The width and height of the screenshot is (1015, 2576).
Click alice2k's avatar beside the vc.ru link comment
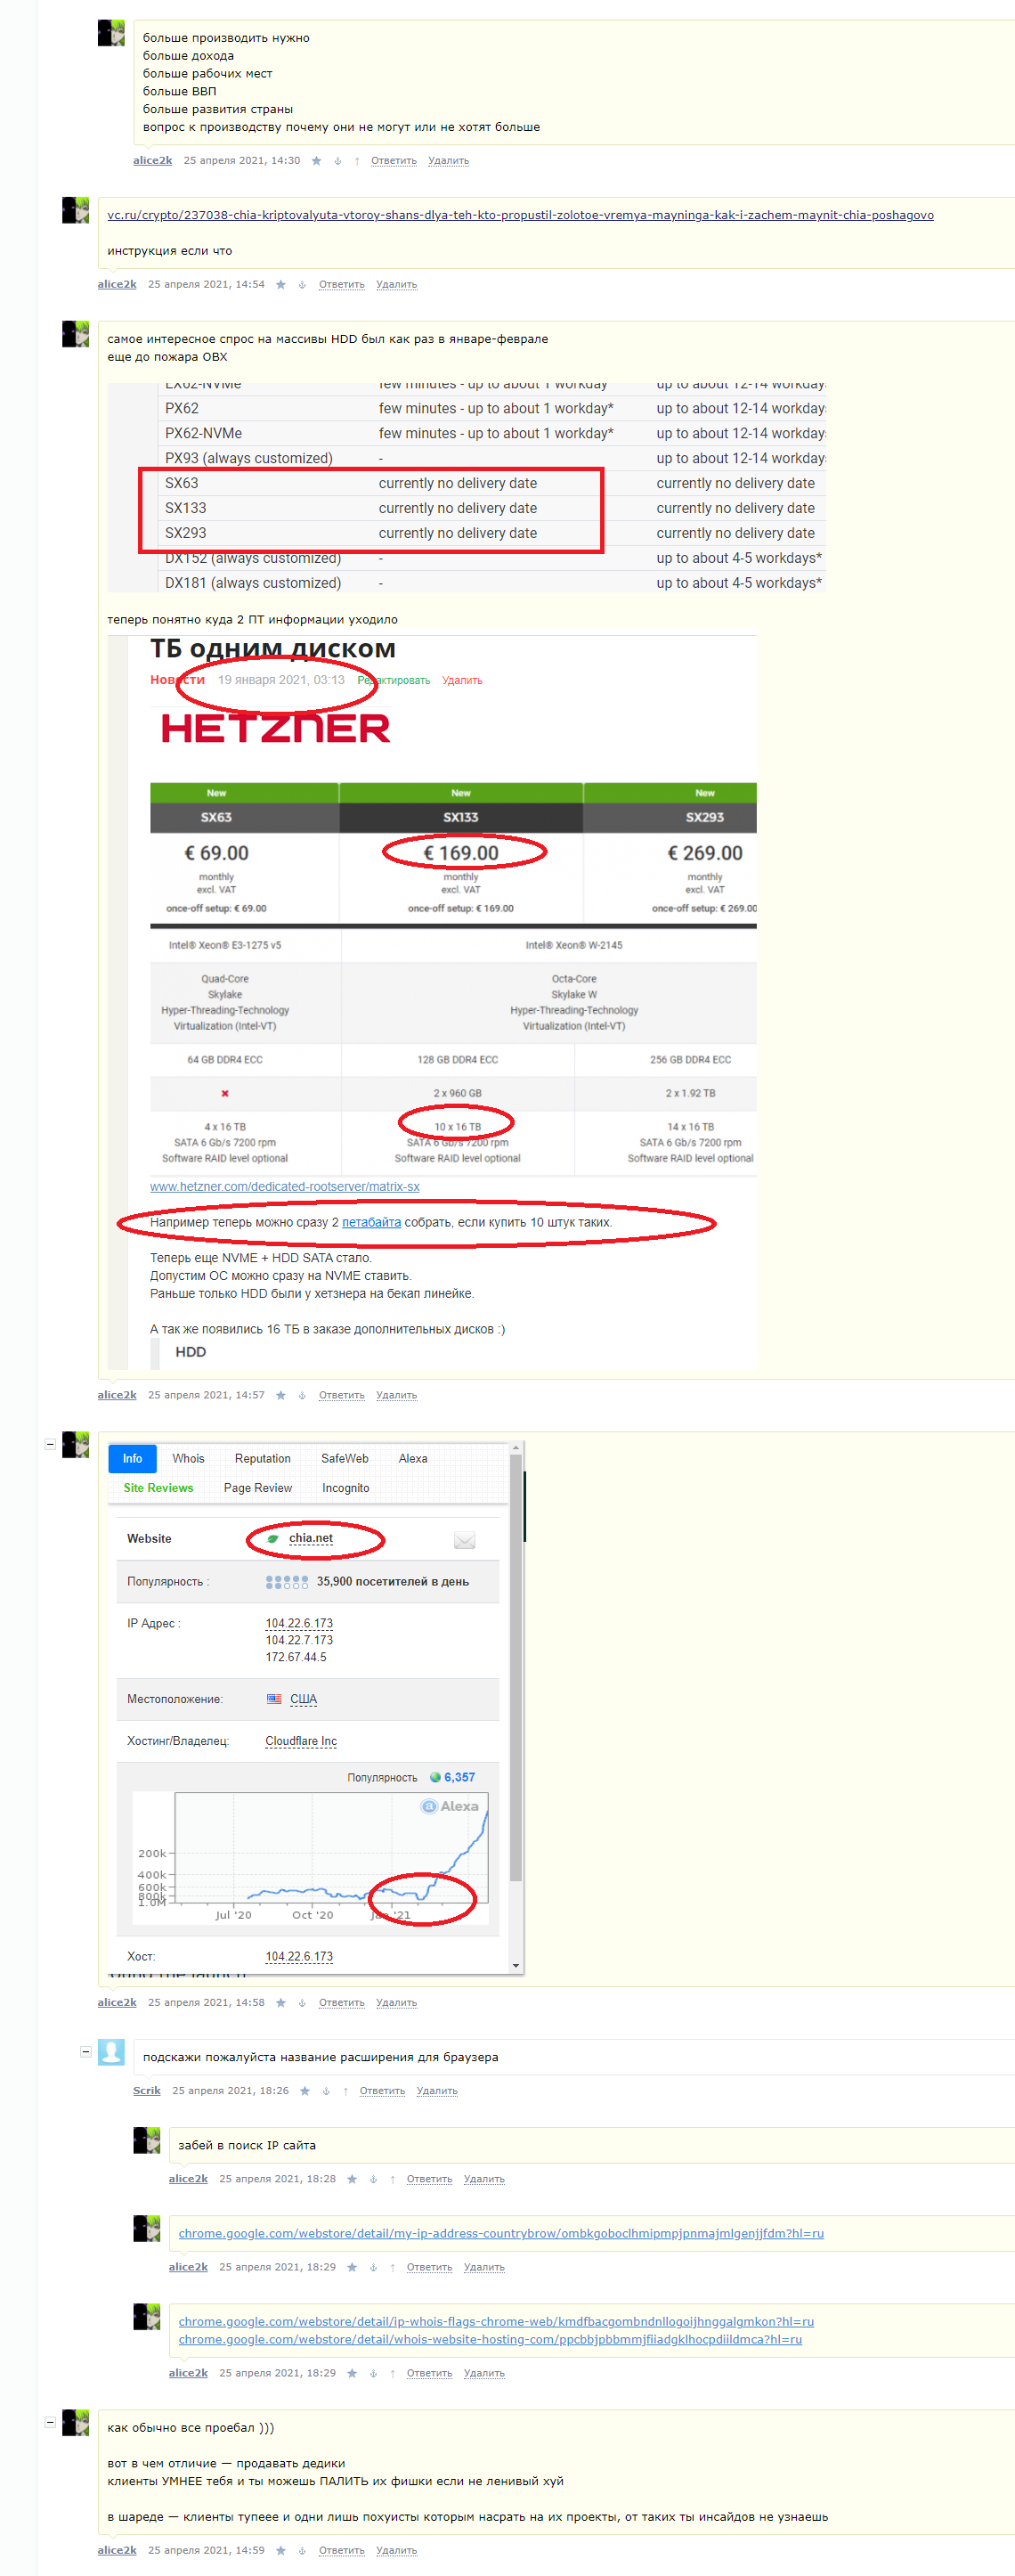(x=76, y=210)
